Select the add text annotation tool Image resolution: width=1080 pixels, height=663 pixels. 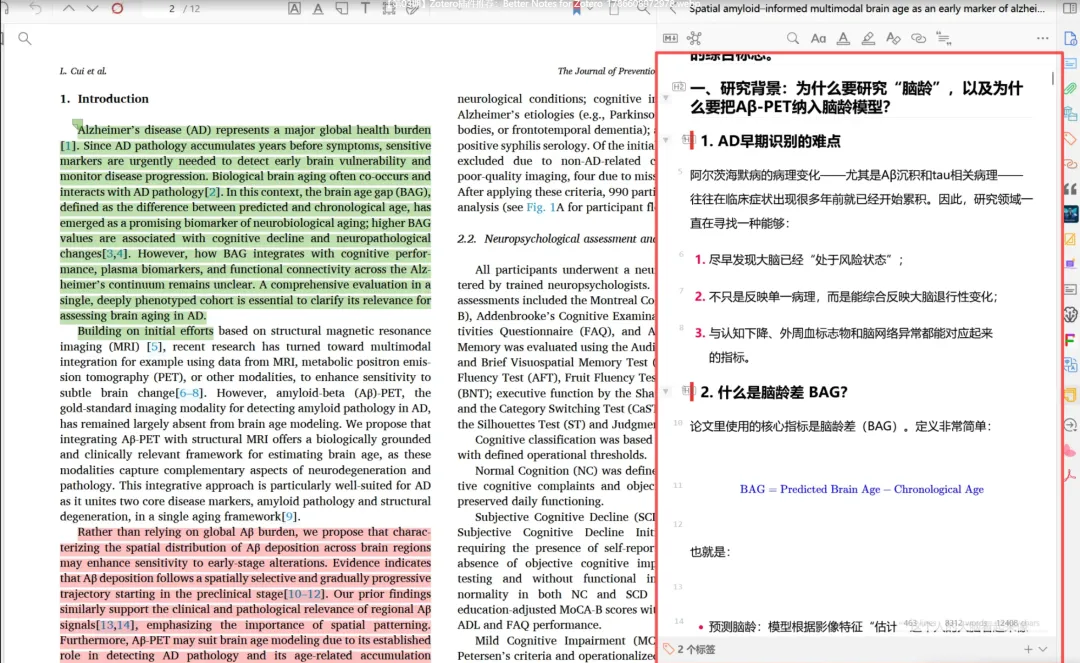[x=365, y=9]
